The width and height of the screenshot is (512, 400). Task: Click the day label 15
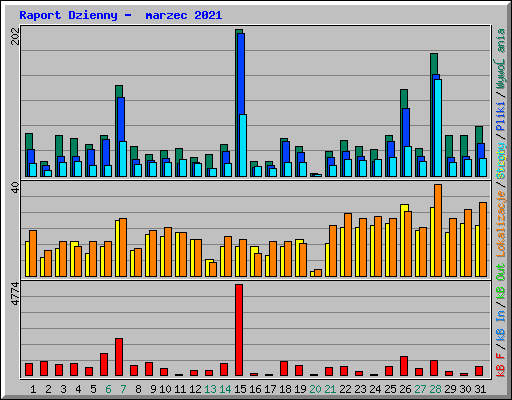[x=240, y=389]
